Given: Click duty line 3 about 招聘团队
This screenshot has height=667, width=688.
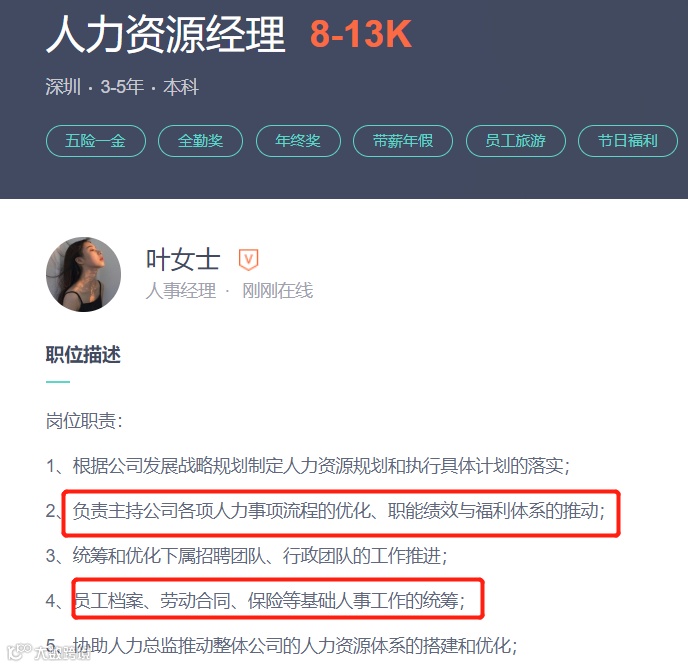Looking at the screenshot, I should tap(260, 556).
